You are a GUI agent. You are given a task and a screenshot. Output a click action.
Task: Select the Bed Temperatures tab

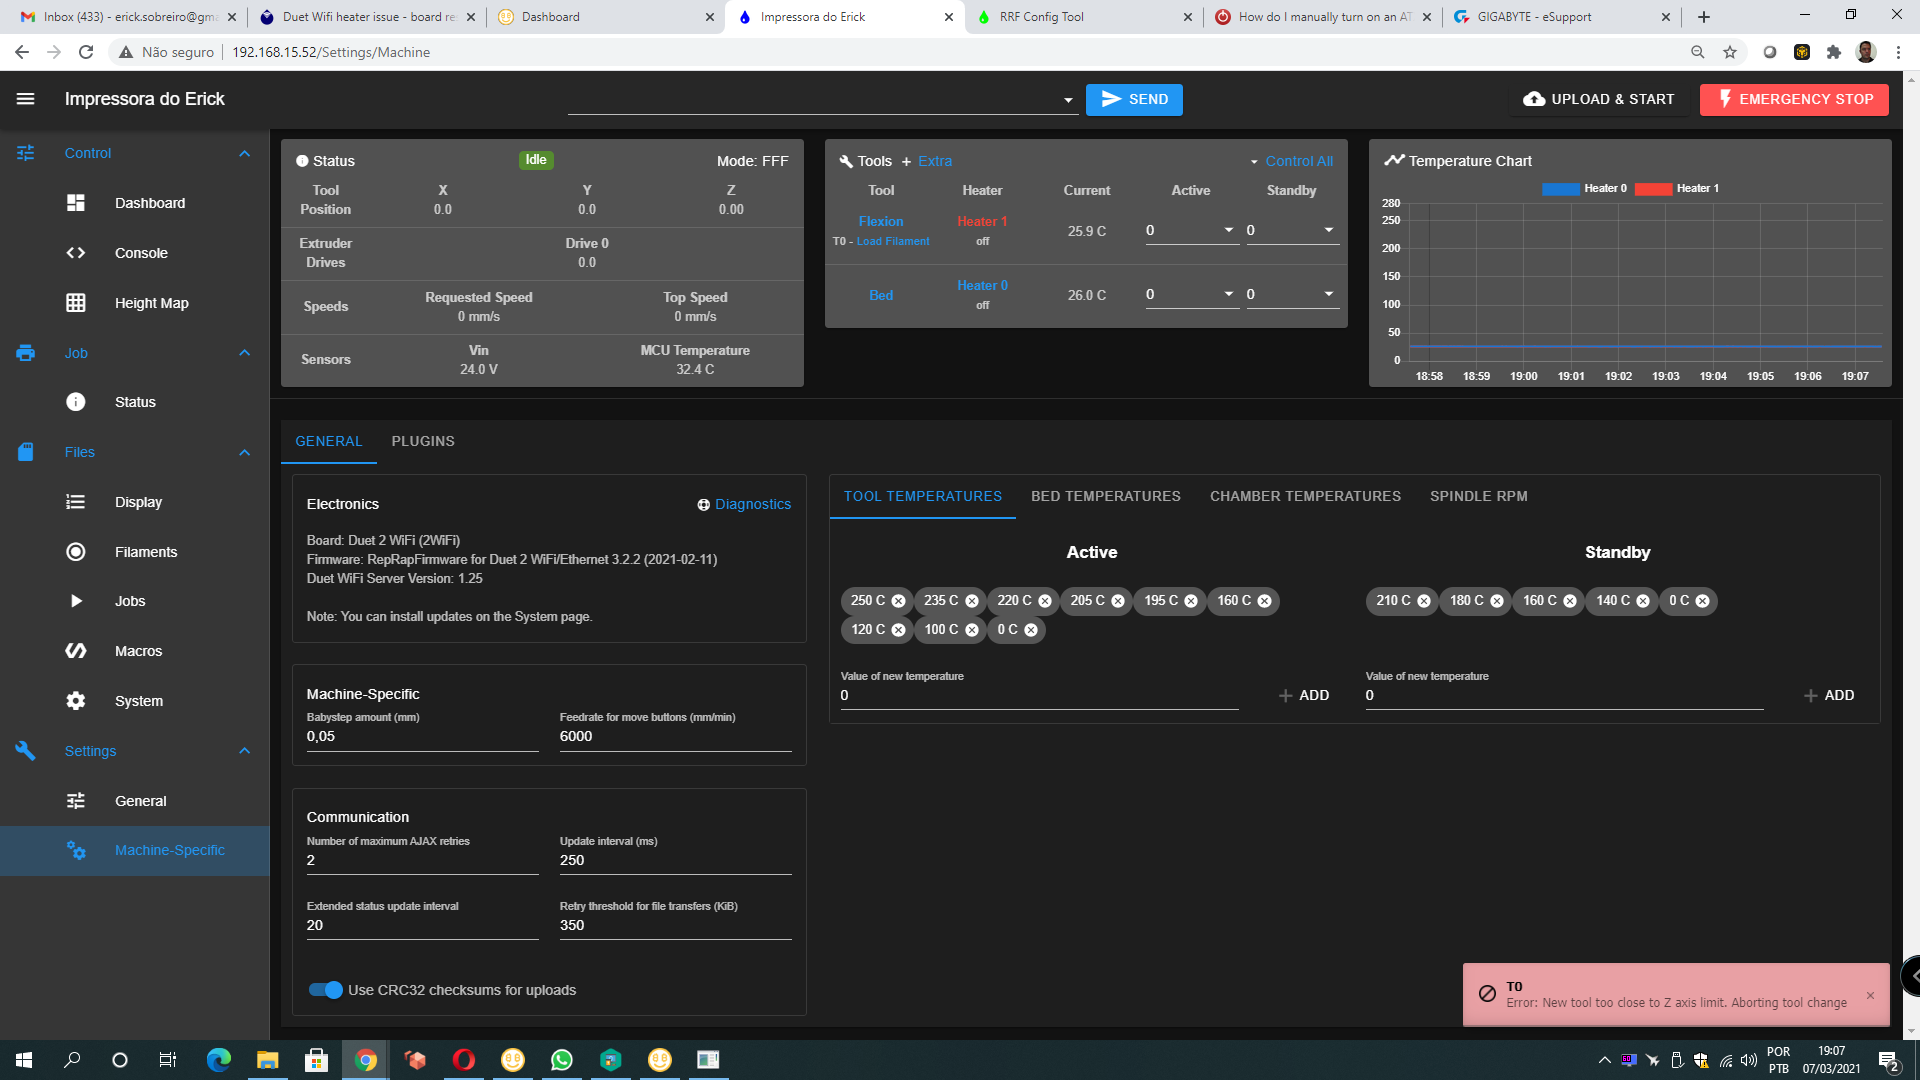coord(1106,496)
